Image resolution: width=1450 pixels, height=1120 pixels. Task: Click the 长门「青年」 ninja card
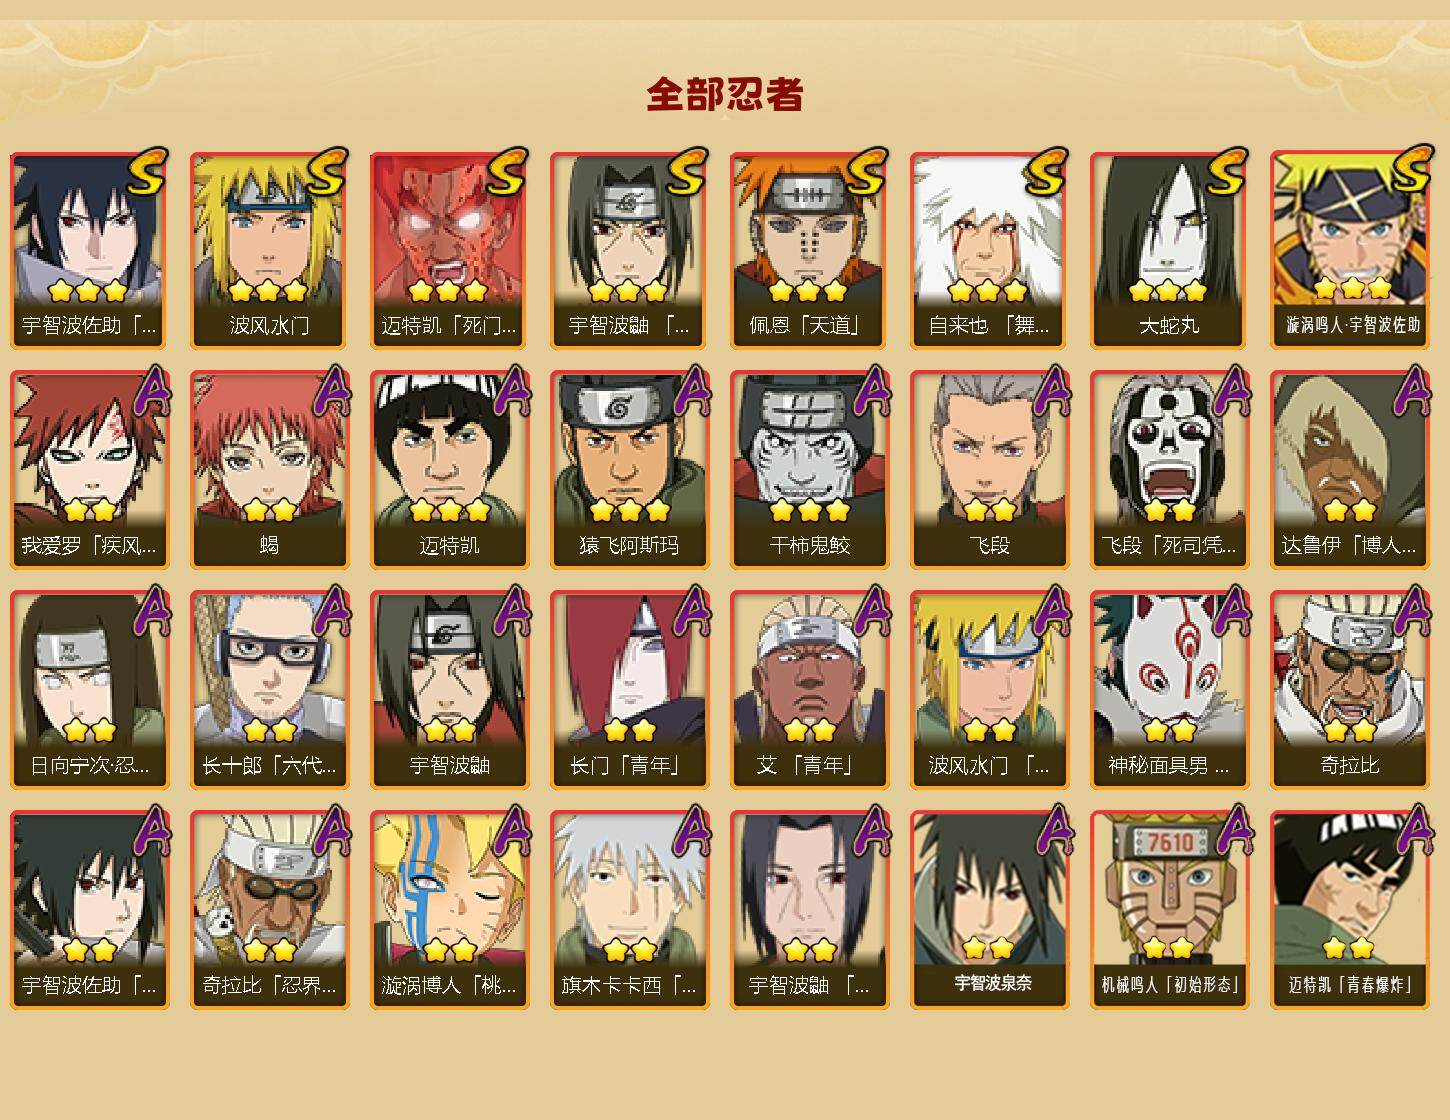628,690
